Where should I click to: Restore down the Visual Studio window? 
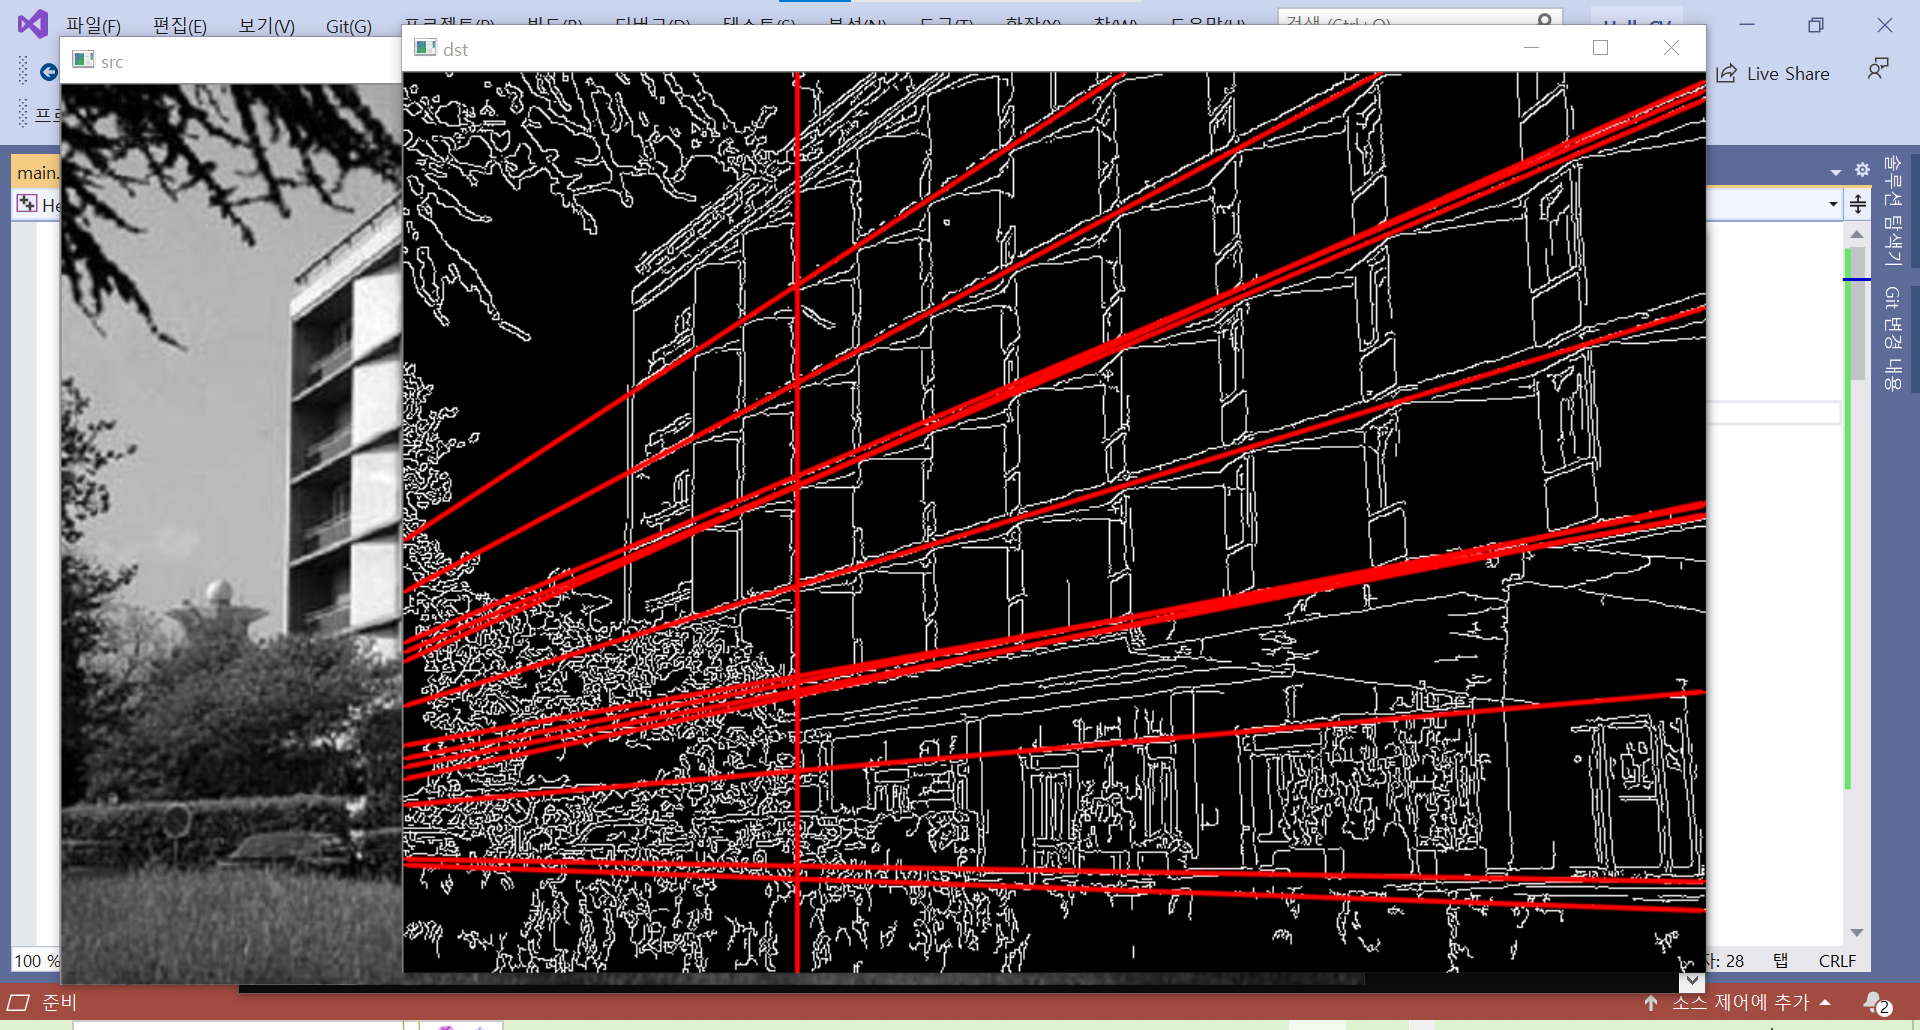[x=1816, y=25]
